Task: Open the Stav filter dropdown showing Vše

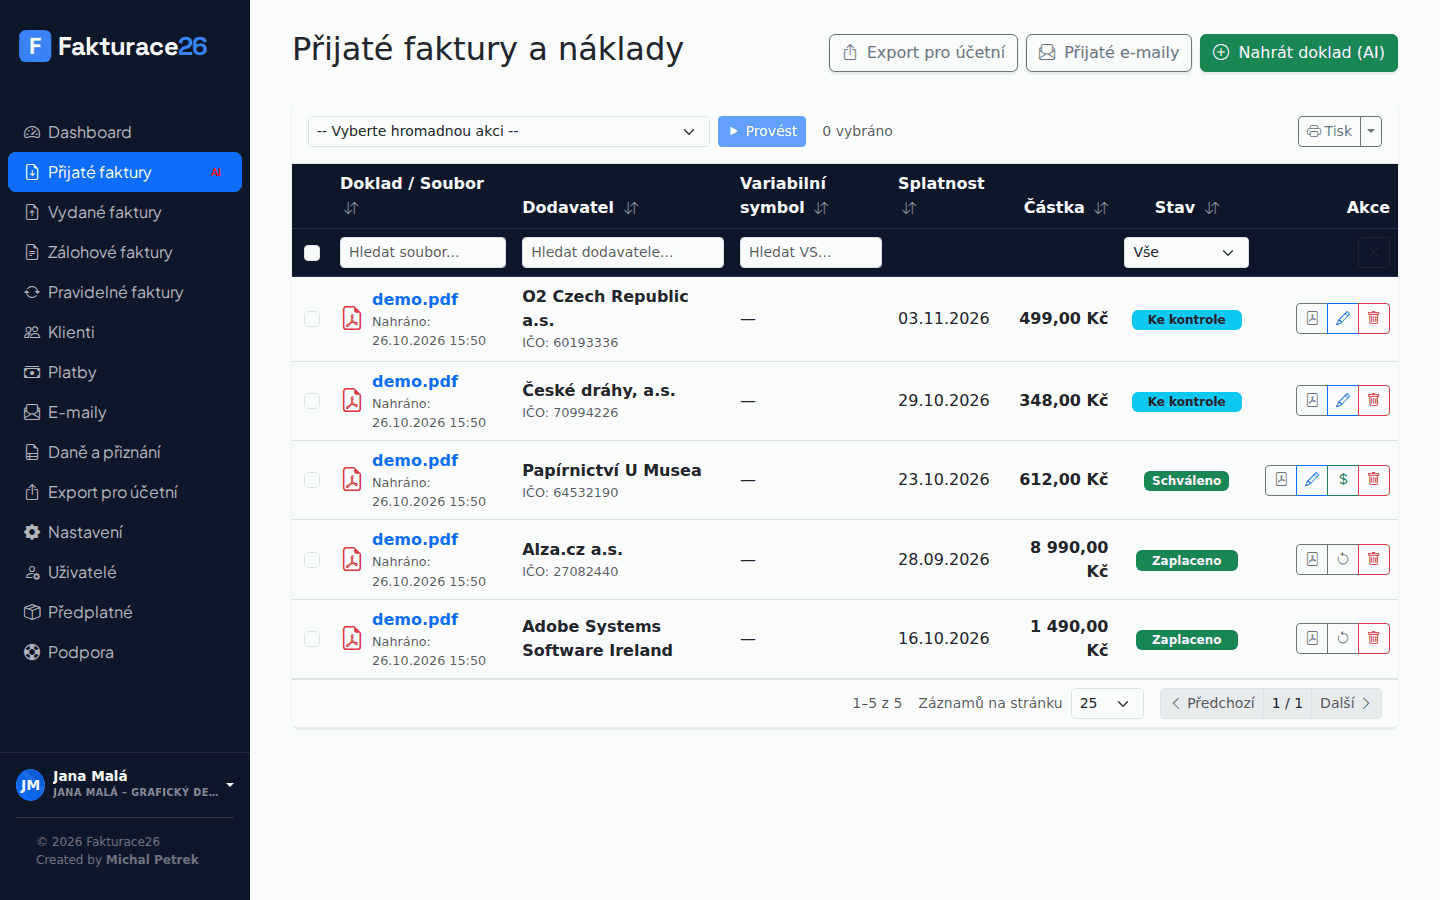Action: coord(1186,252)
